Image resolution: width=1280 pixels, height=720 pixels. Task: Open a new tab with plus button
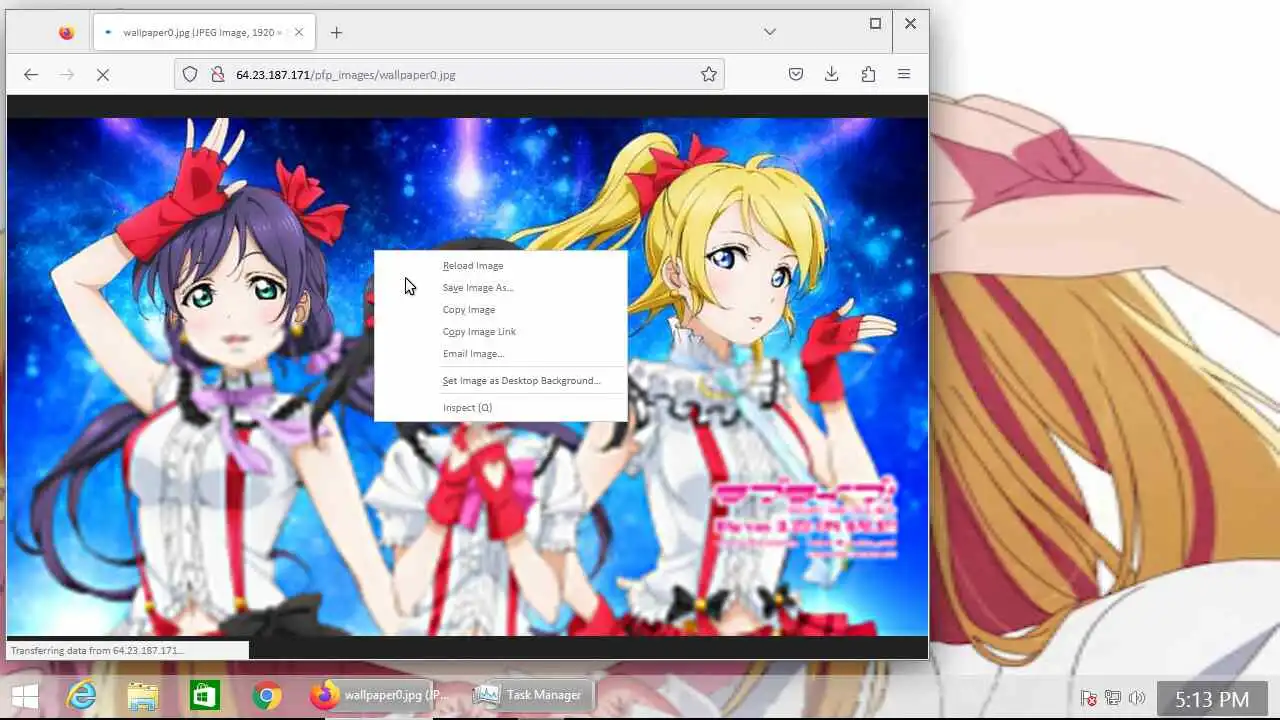[x=336, y=32]
